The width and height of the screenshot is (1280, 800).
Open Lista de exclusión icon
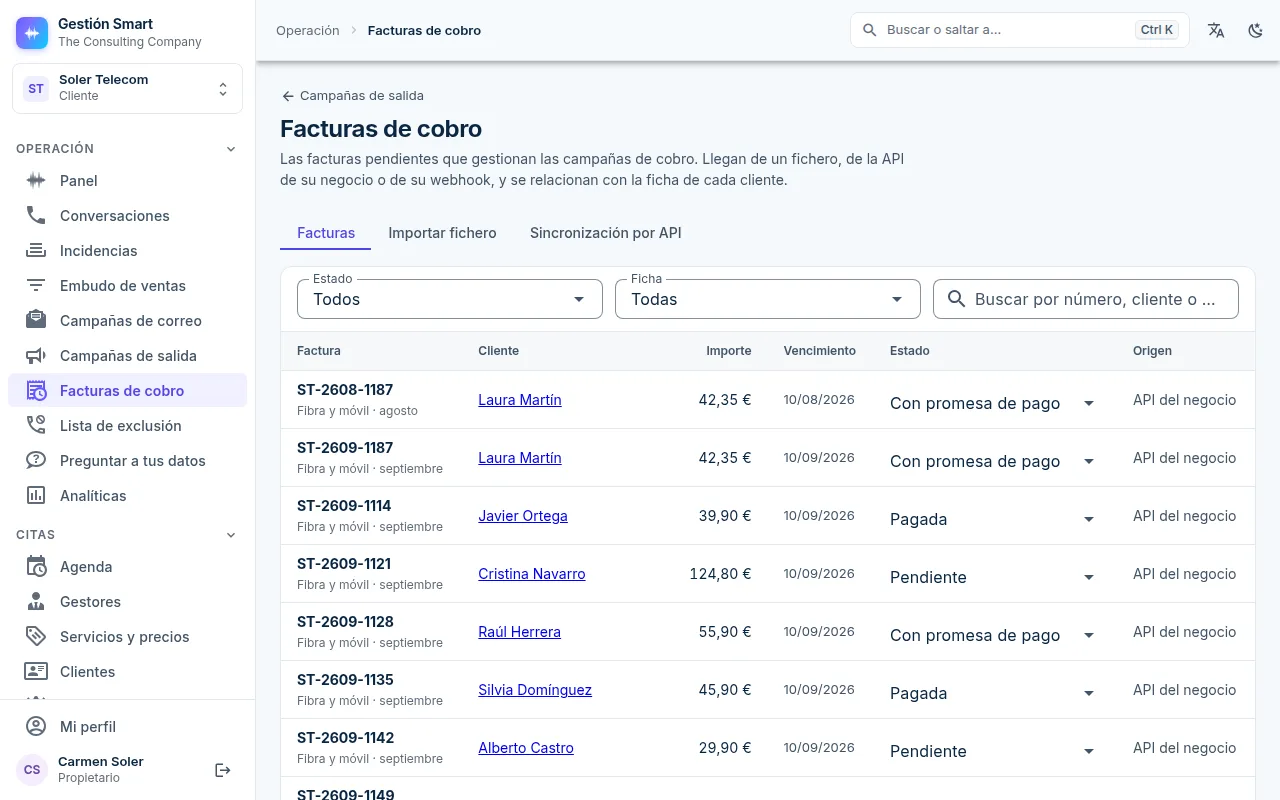[x=36, y=426]
